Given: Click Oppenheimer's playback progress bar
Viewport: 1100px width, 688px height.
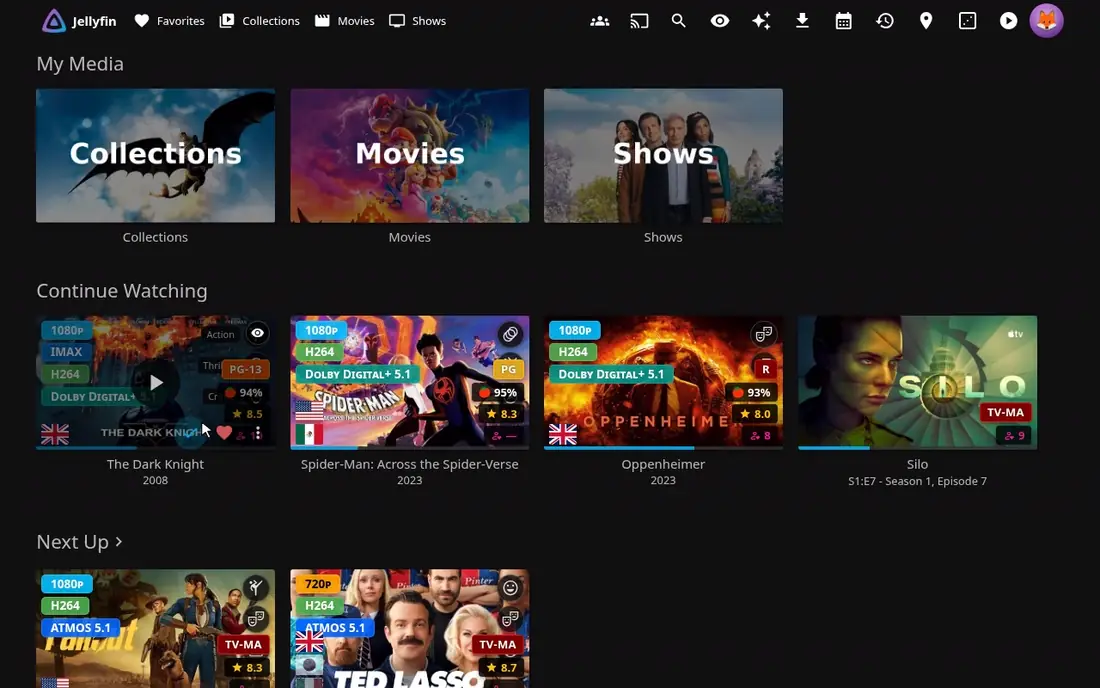Looking at the screenshot, I should coord(663,447).
